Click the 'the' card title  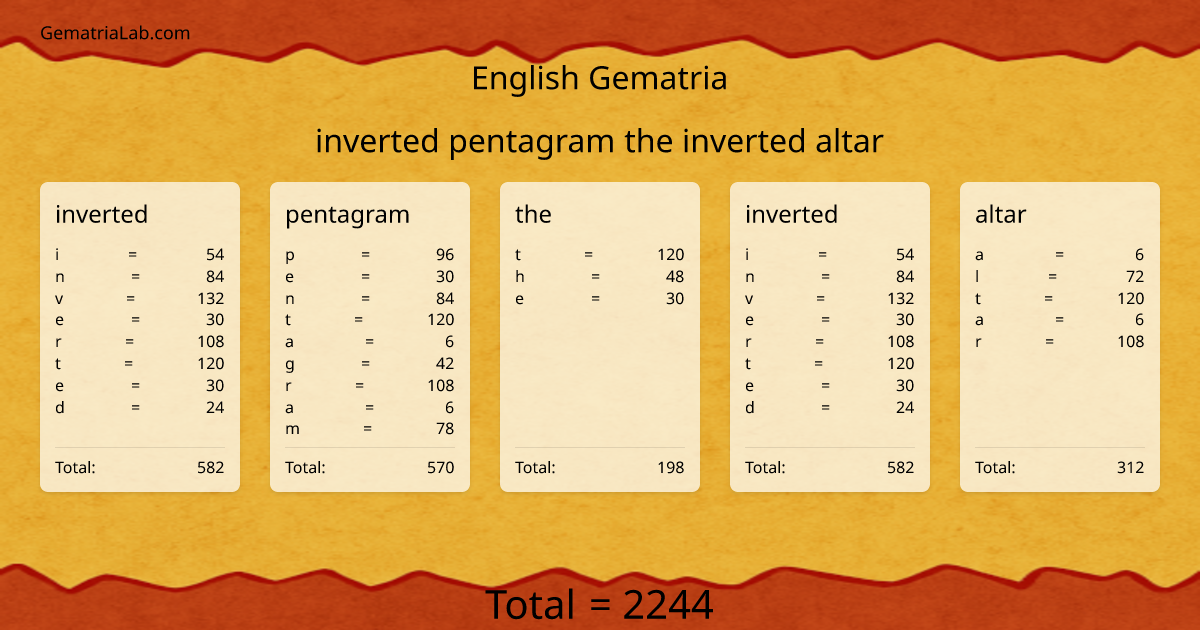pos(533,214)
